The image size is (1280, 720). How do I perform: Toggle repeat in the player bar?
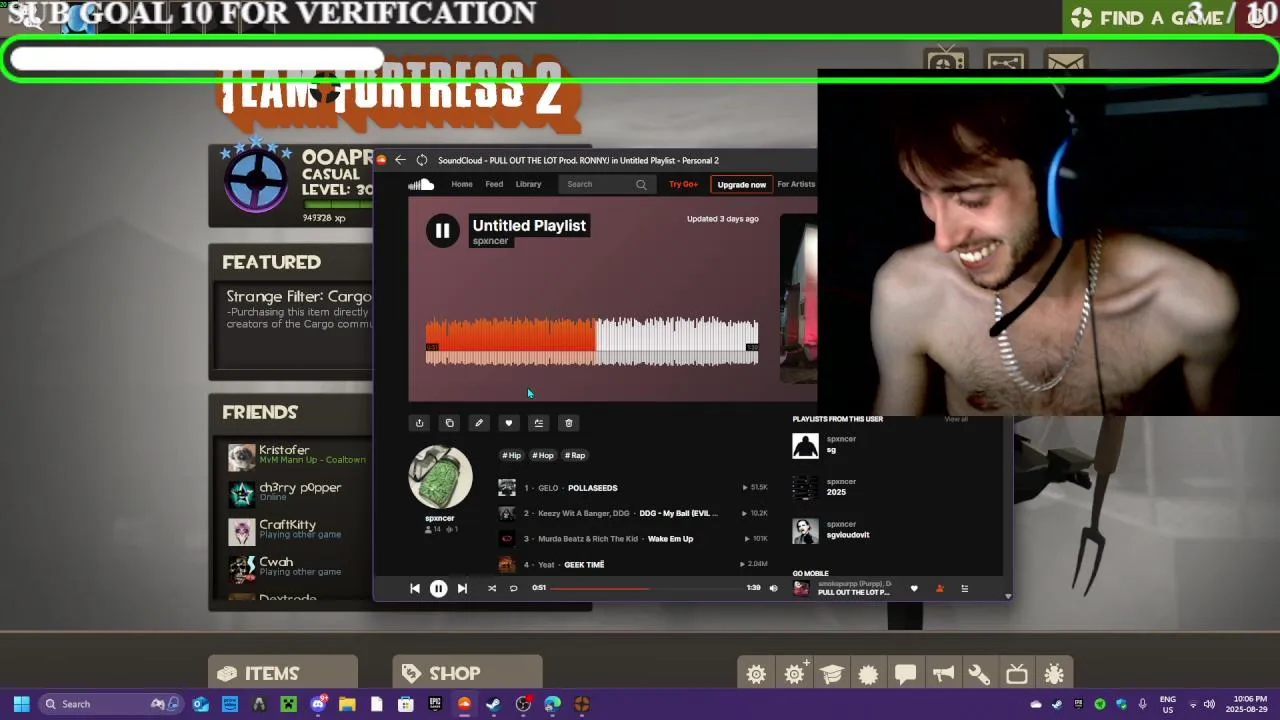tap(513, 589)
